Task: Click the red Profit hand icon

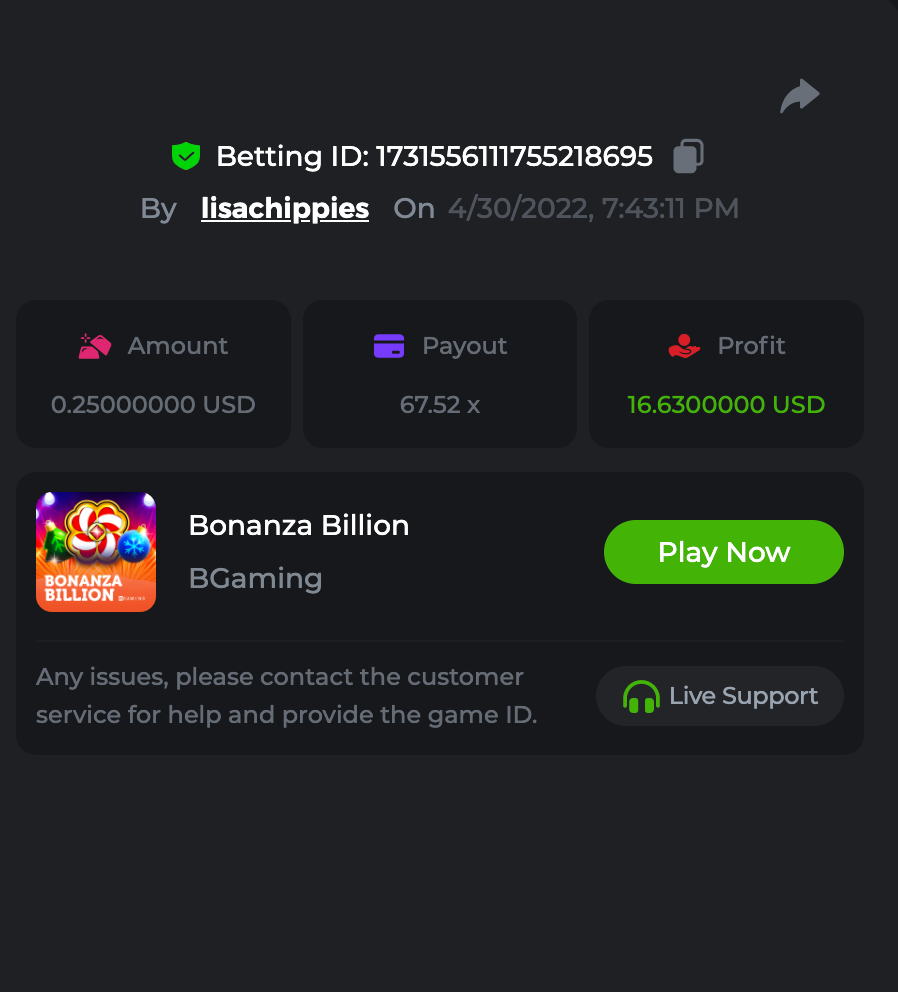Action: click(684, 346)
